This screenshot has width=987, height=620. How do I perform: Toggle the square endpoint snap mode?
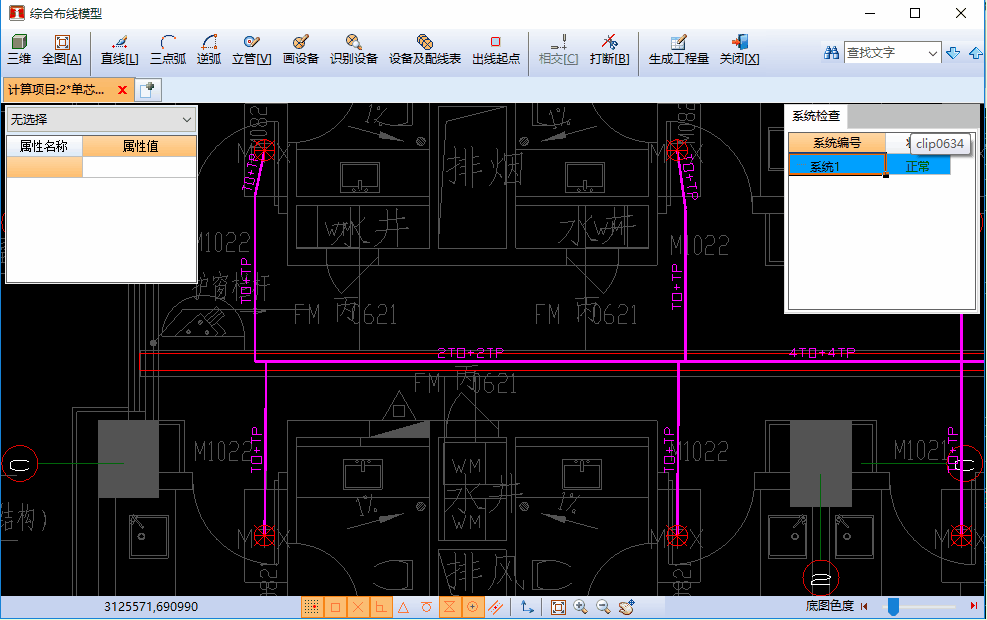(335, 607)
